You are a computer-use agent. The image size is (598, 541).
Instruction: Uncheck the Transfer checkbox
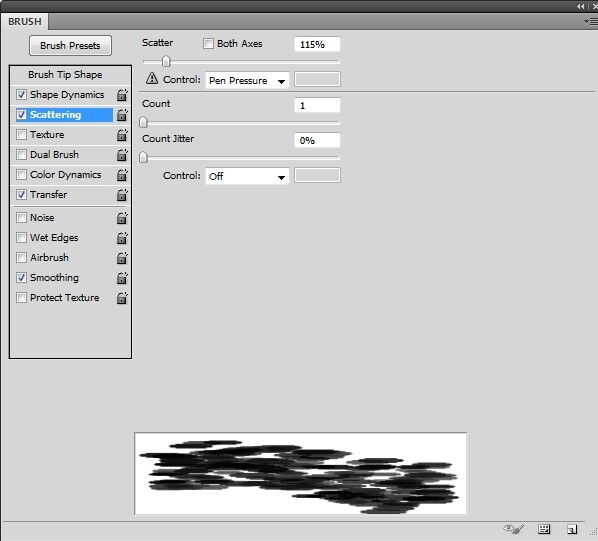(x=21, y=194)
